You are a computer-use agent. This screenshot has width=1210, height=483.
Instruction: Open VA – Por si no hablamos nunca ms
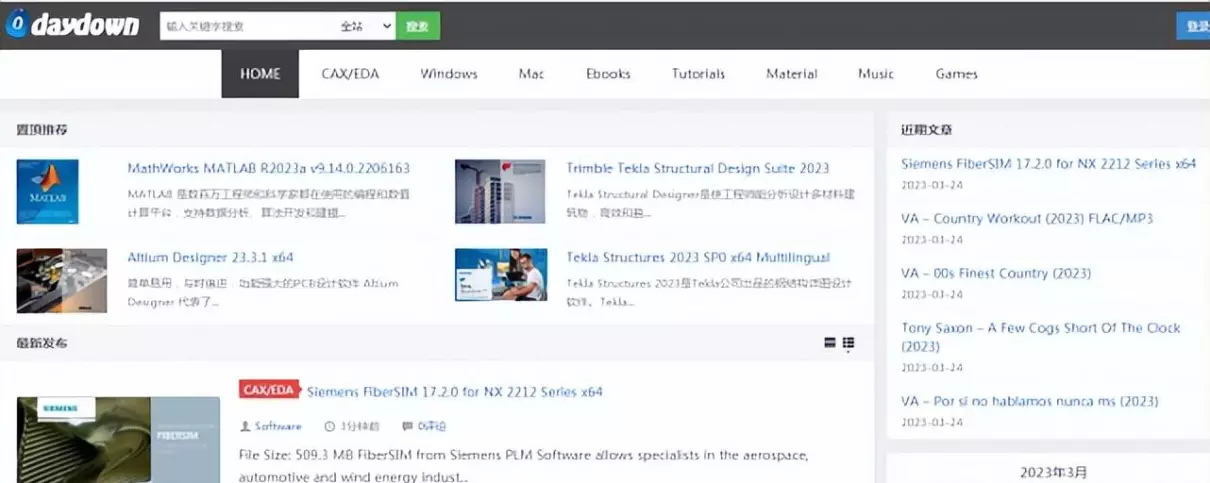click(x=1030, y=401)
